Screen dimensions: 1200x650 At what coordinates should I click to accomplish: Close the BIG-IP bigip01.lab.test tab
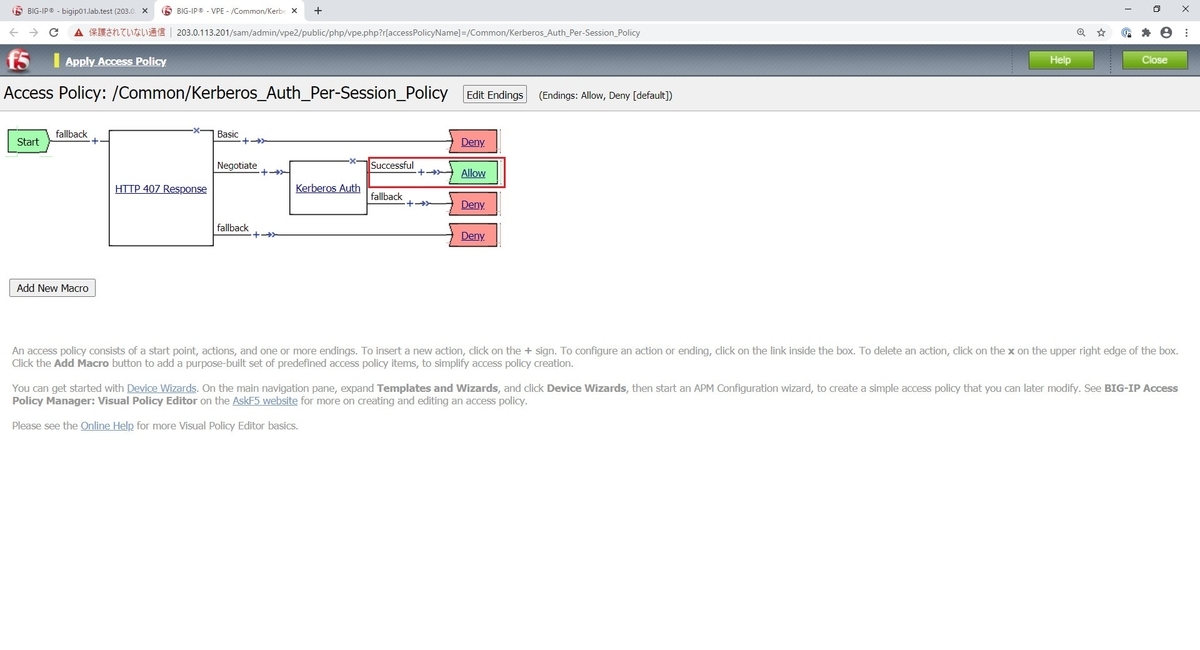point(143,10)
